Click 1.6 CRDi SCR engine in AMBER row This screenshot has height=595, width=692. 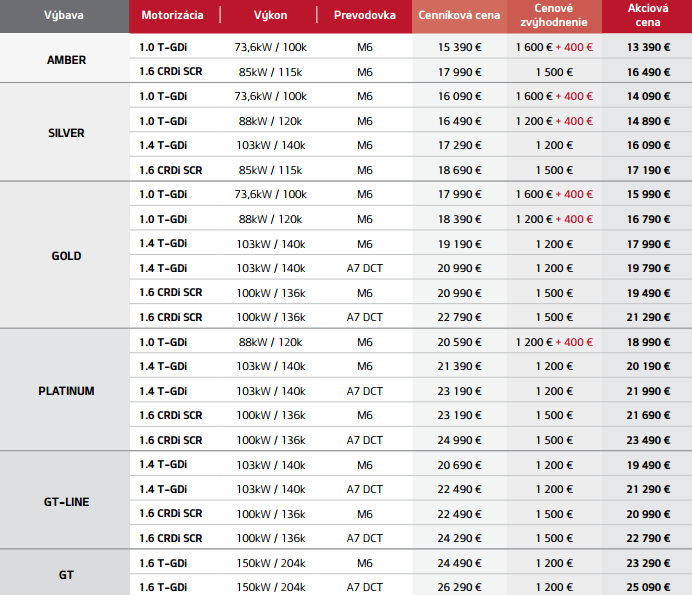170,72
